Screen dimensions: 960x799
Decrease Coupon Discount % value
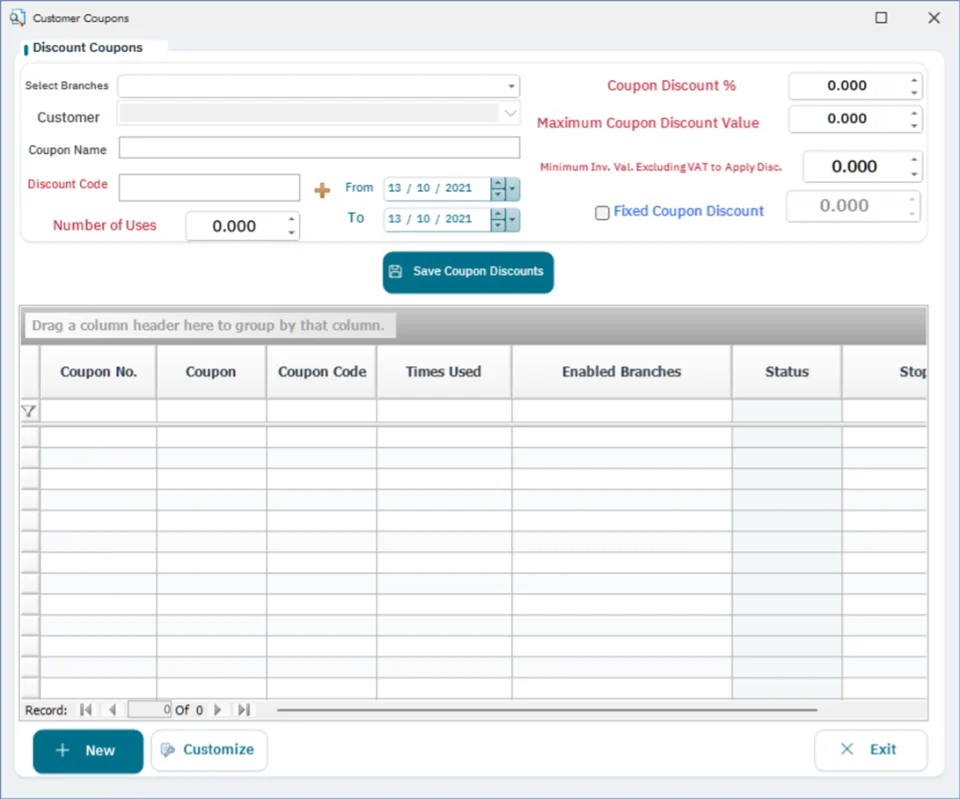[914, 92]
